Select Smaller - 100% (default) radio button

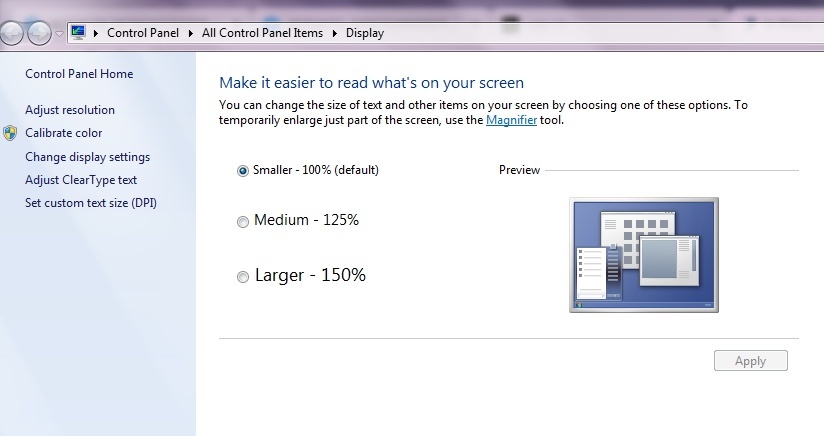tap(243, 171)
